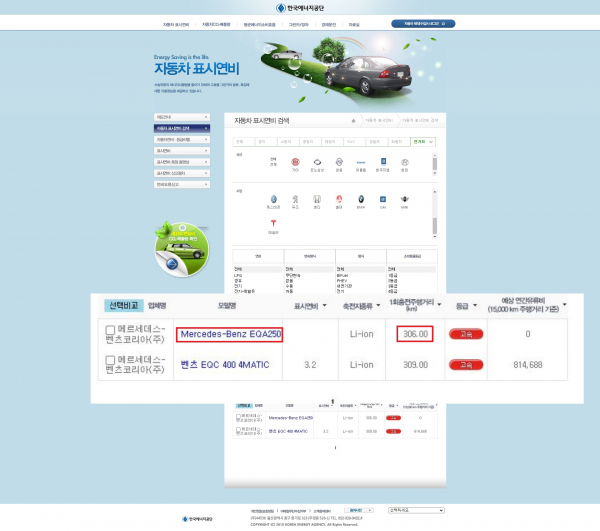Open the green car CO2 emissions badge
This screenshot has width=600, height=531.
pos(182,249)
